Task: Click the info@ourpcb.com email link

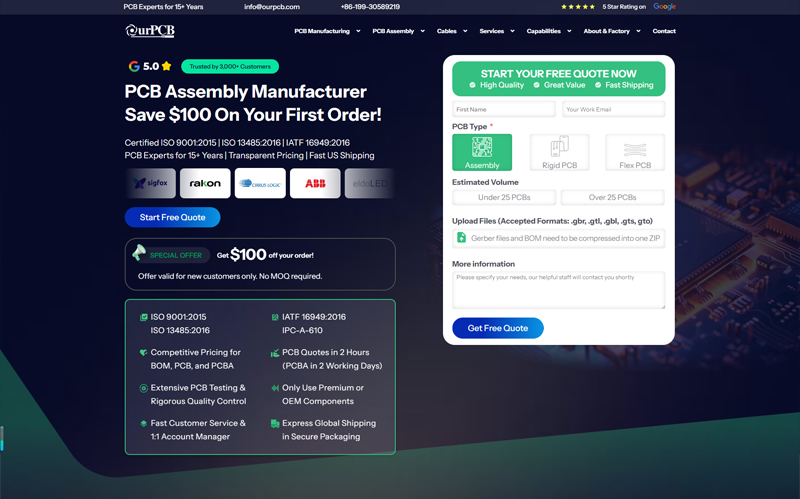Action: tap(272, 7)
